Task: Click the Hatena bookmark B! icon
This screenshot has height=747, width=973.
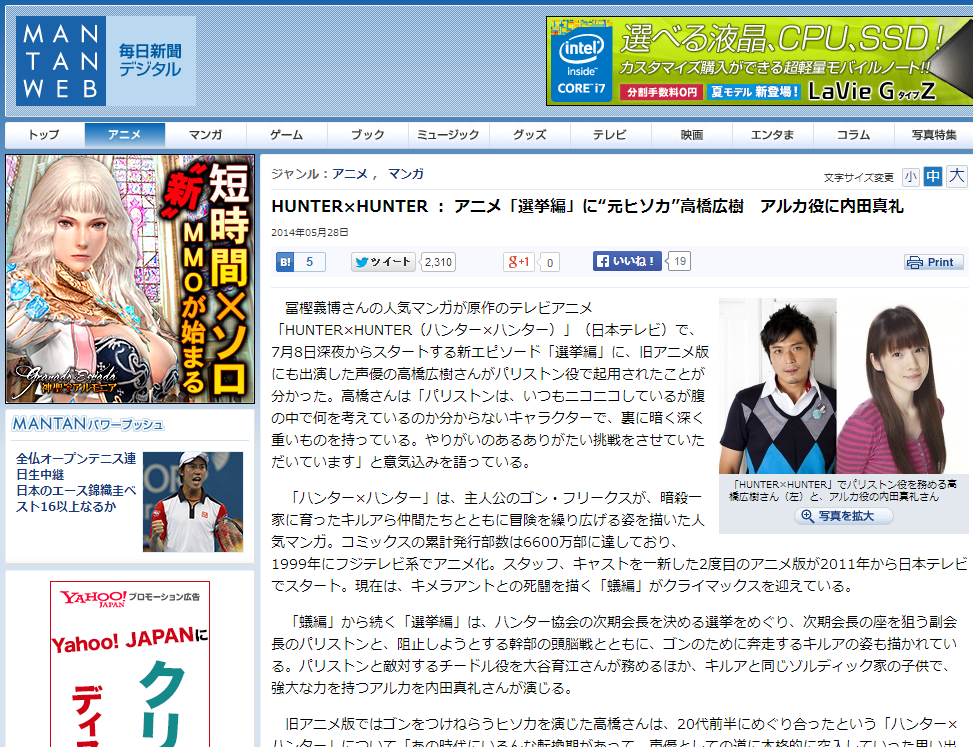Action: 285,262
